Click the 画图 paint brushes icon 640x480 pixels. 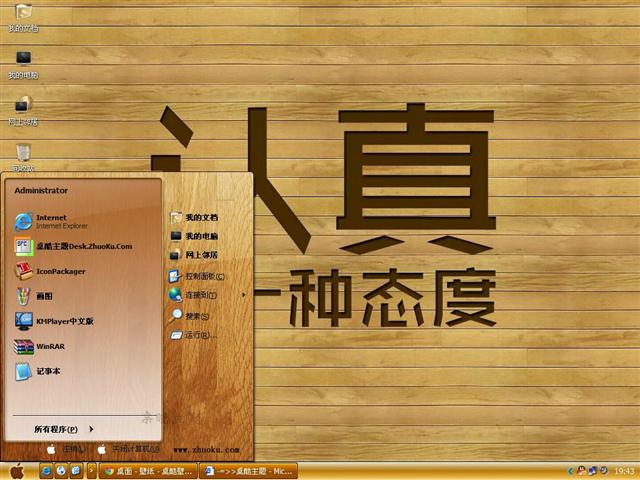(x=23, y=296)
